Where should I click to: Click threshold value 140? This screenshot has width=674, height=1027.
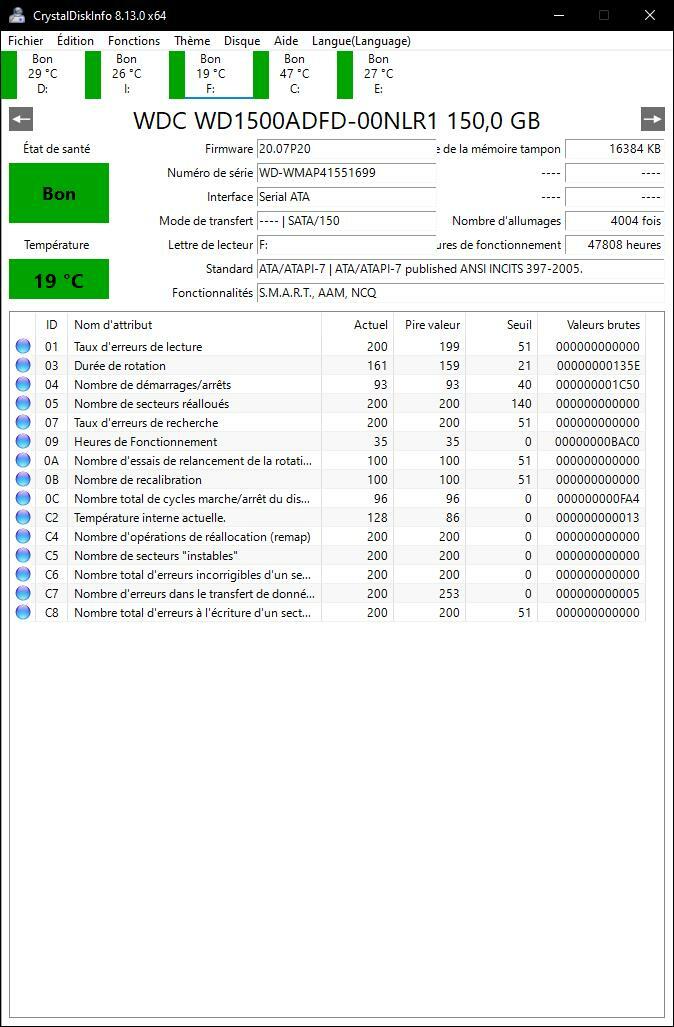[521, 404]
